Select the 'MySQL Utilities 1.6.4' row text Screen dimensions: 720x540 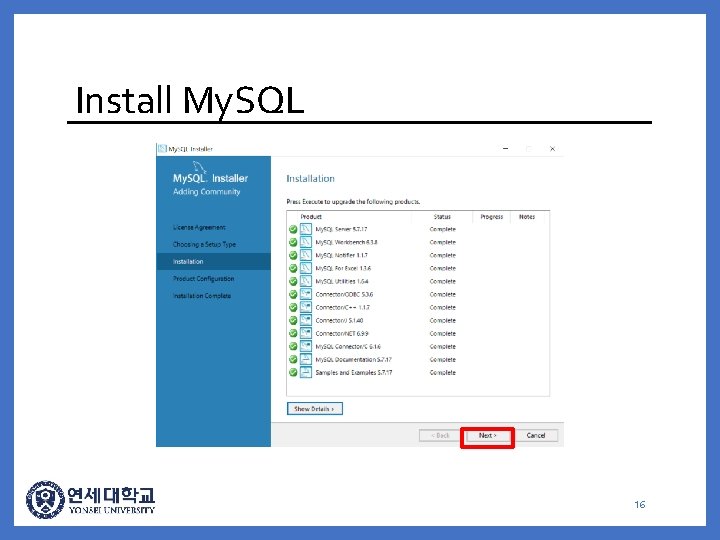point(342,281)
